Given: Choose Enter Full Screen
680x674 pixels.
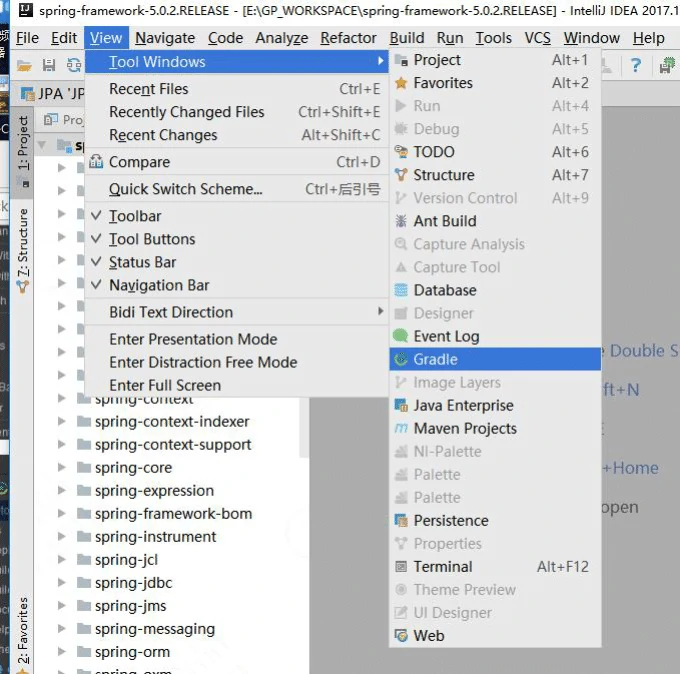Looking at the screenshot, I should point(165,385).
